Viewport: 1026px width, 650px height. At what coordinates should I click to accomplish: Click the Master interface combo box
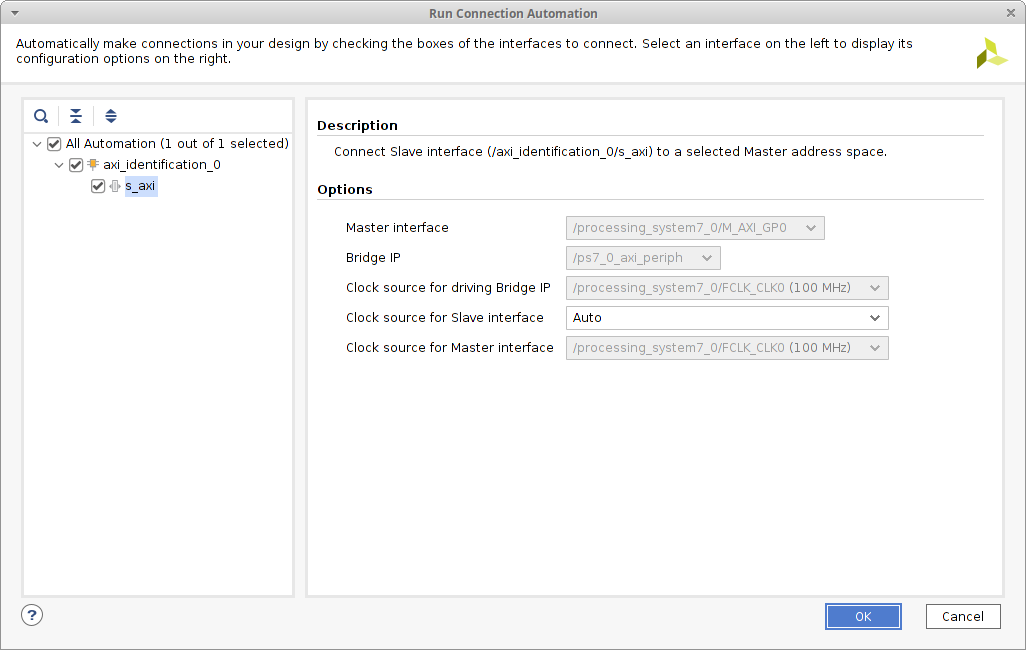(695, 228)
